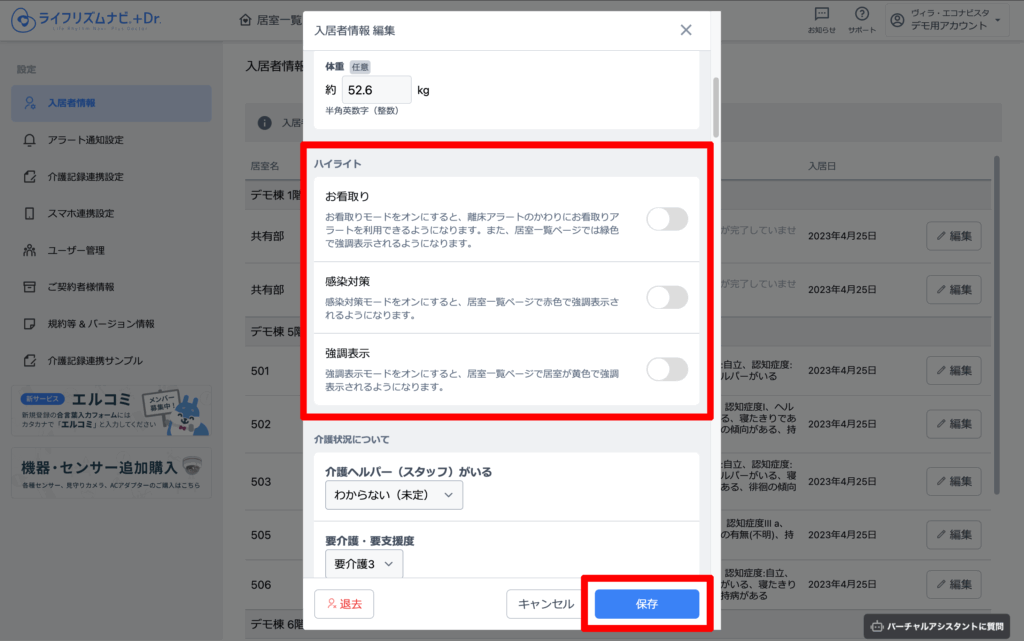Switch on the 強調表示 toggle
The height and width of the screenshot is (641, 1024).
[x=667, y=369]
